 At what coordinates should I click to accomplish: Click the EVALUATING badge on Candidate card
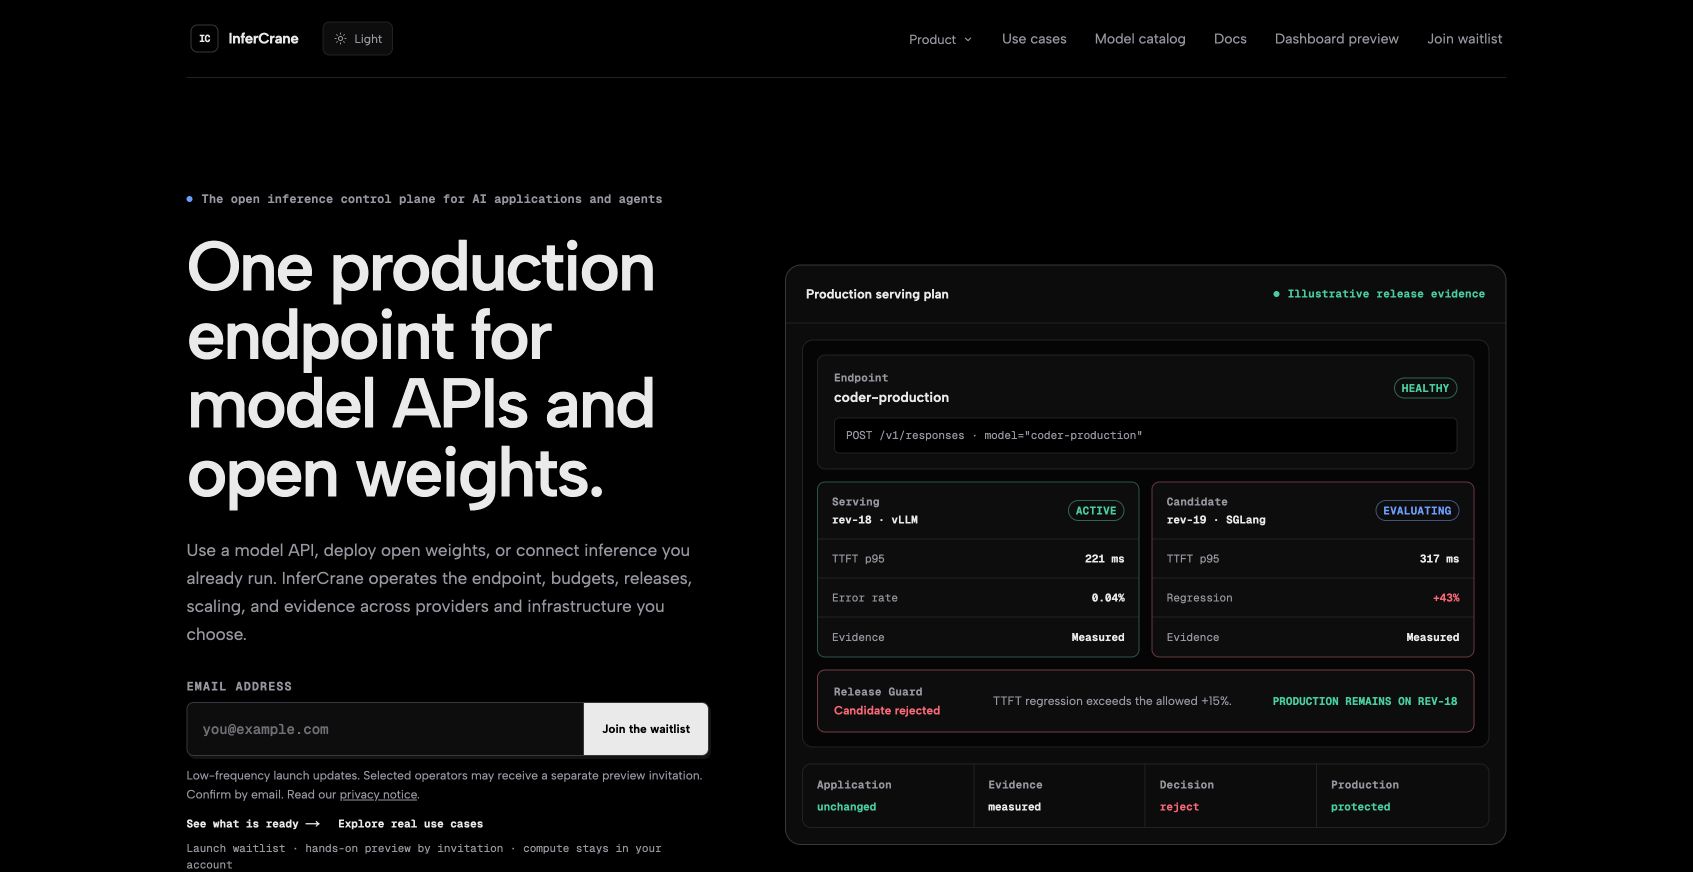[1417, 511]
